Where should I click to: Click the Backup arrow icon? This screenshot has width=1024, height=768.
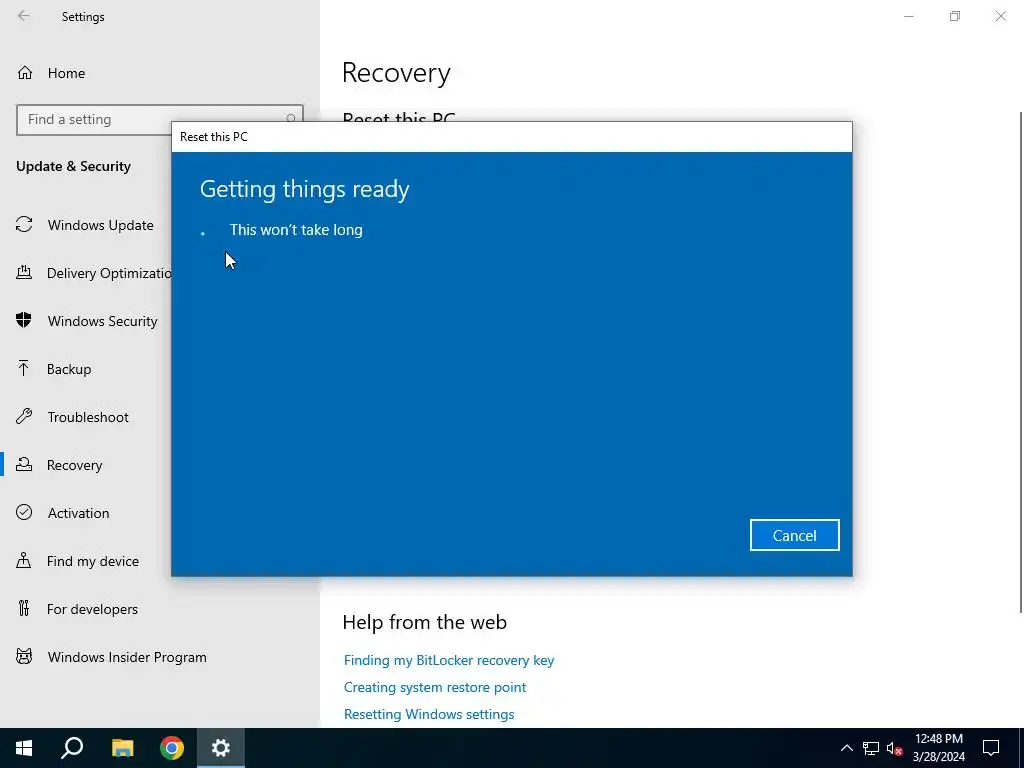pyautogui.click(x=24, y=369)
